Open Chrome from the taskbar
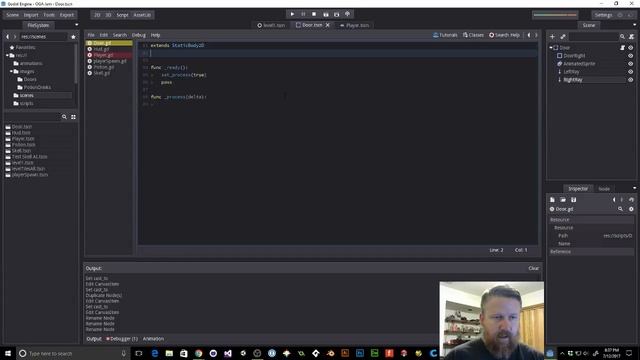This screenshot has height=360, width=640. 198,353
